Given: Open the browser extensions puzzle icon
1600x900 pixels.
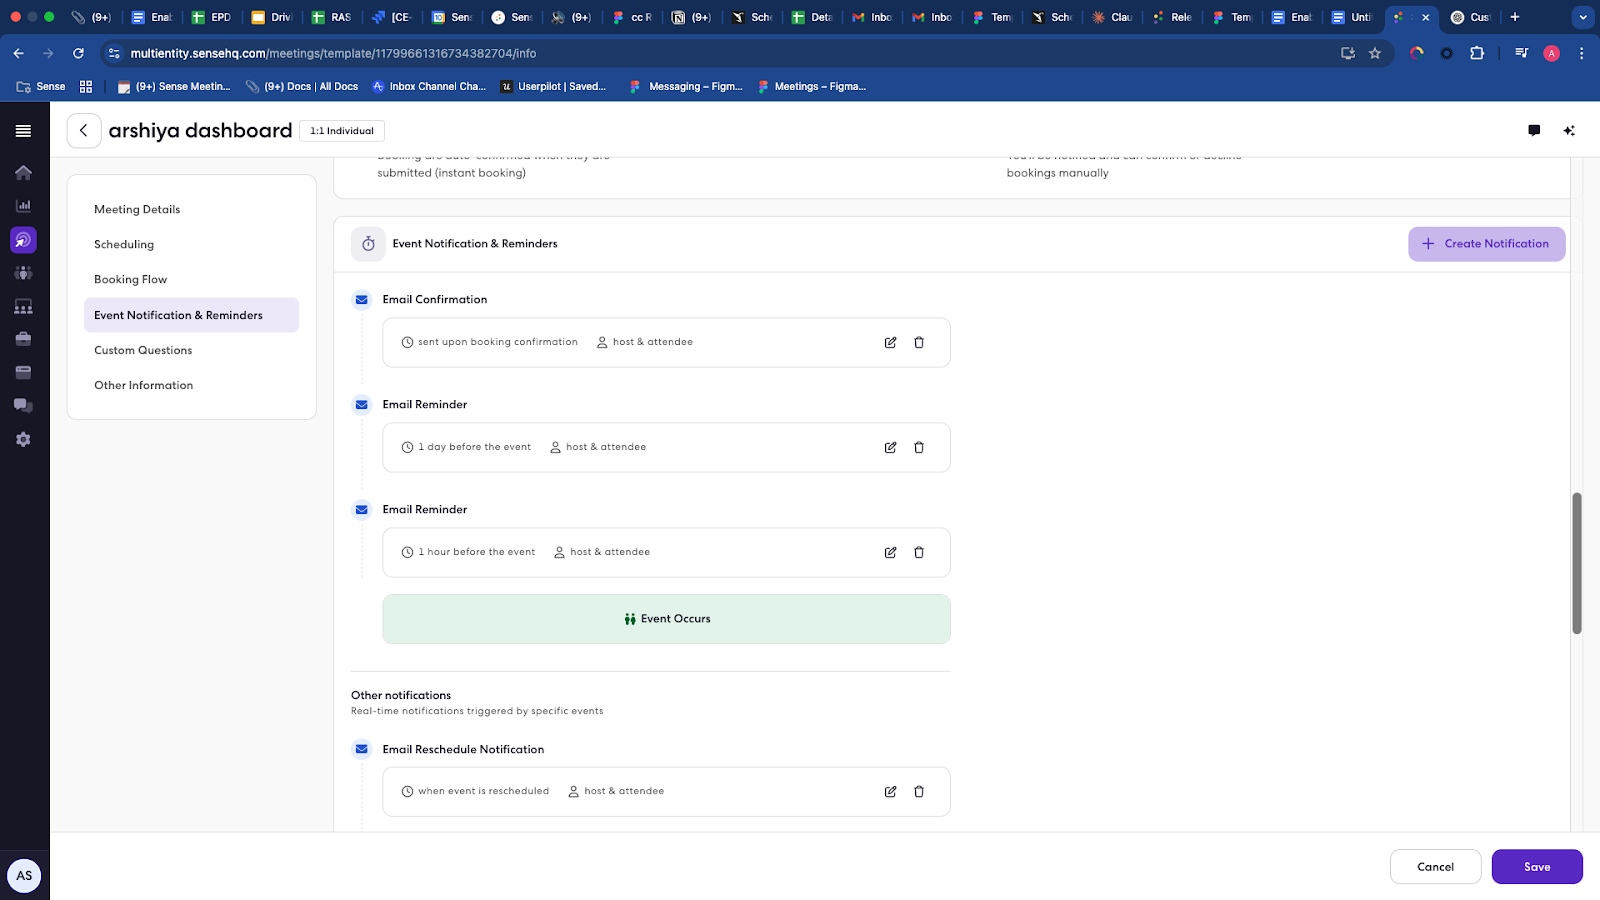Looking at the screenshot, I should pyautogui.click(x=1477, y=53).
